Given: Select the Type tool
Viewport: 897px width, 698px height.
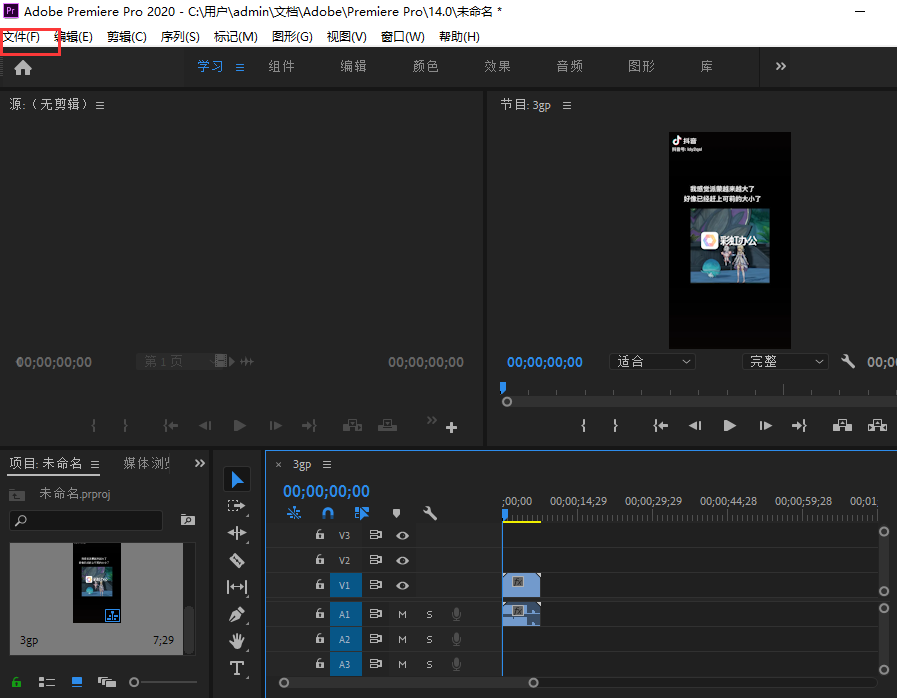Looking at the screenshot, I should [x=237, y=668].
